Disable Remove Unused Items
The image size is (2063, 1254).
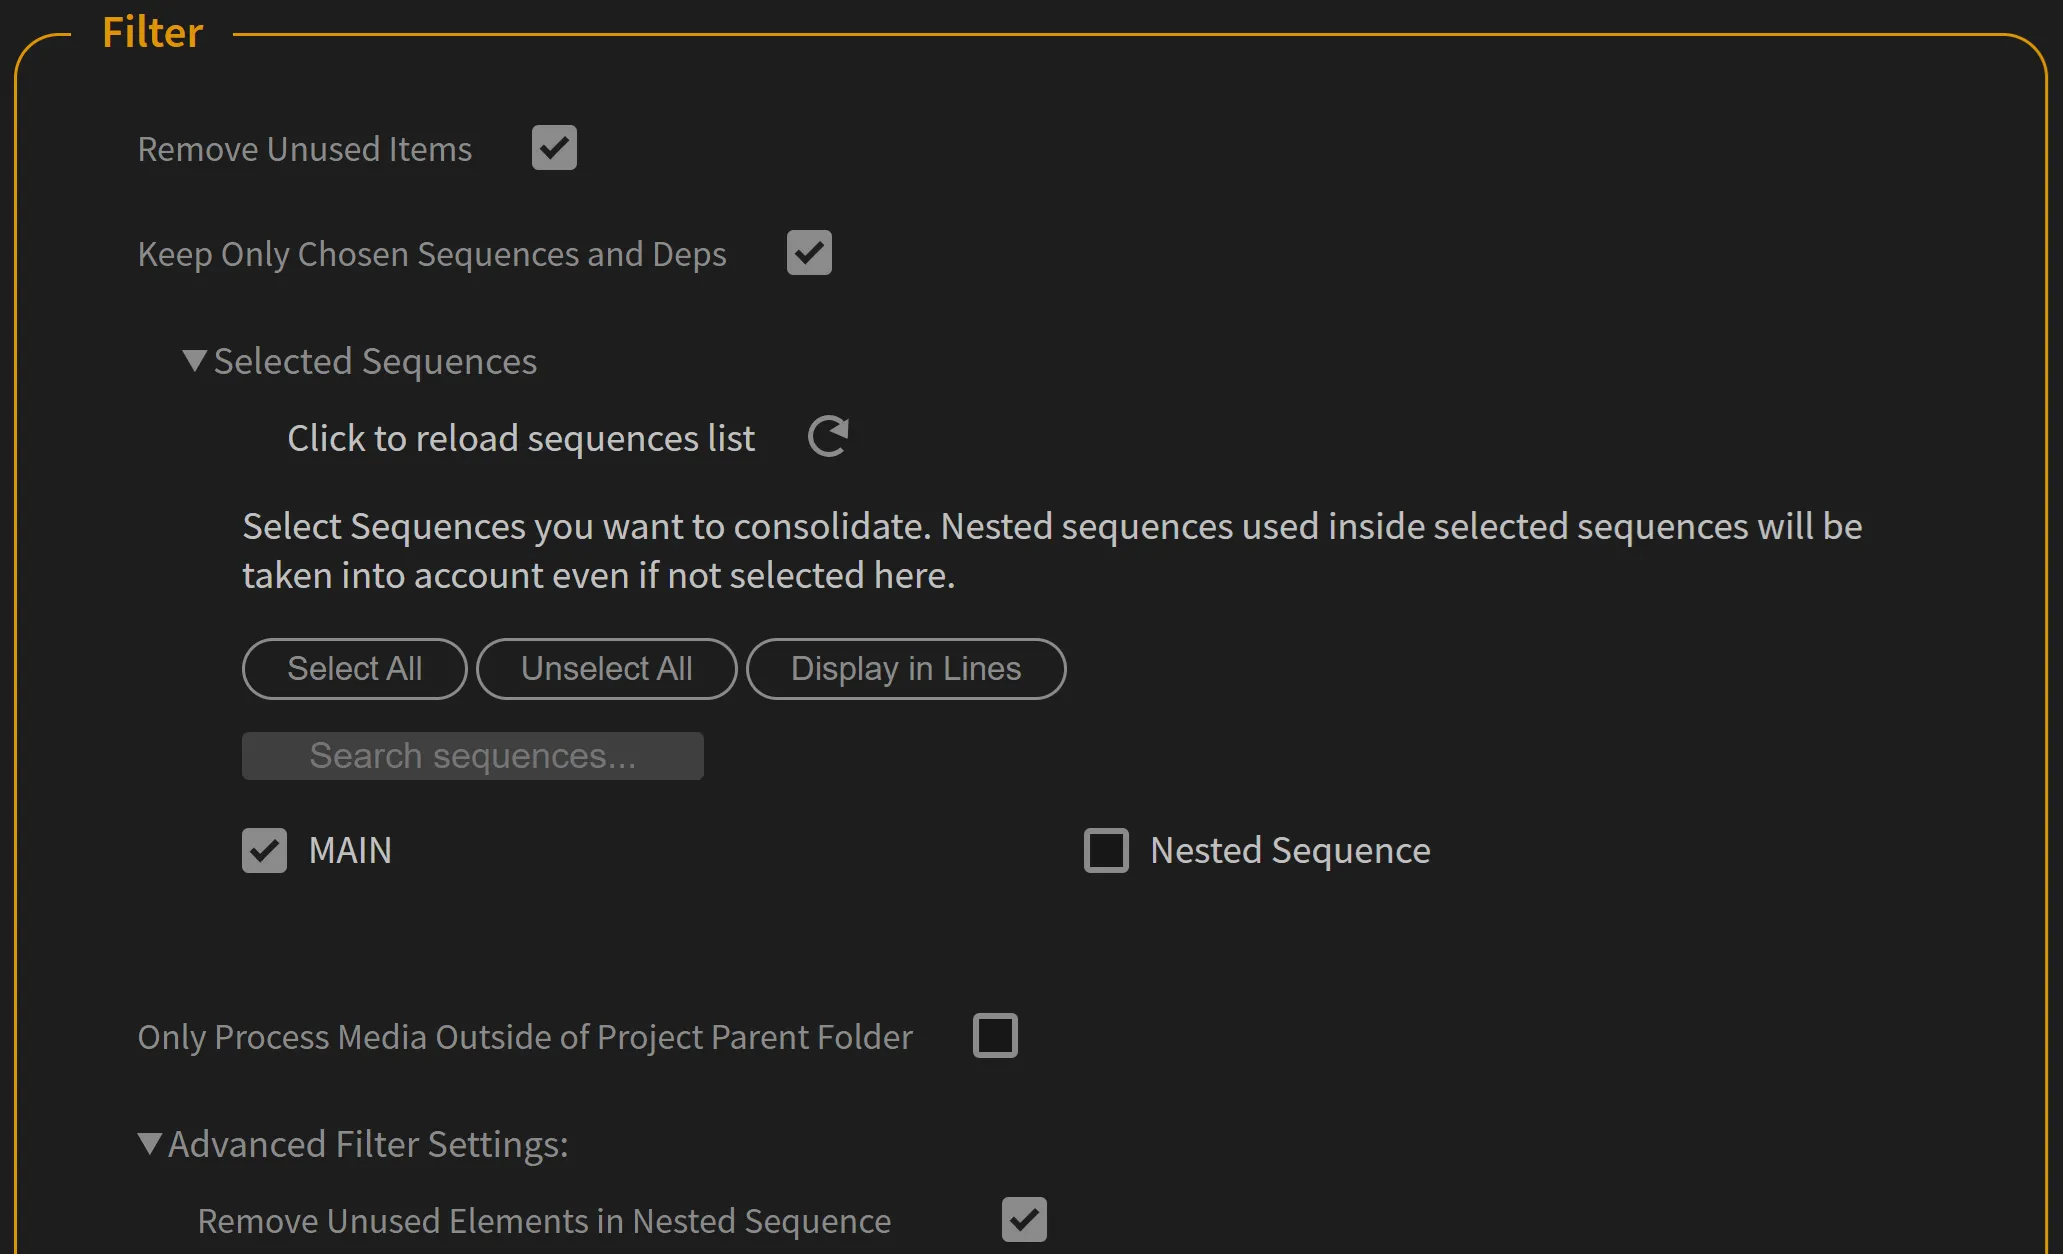click(554, 147)
